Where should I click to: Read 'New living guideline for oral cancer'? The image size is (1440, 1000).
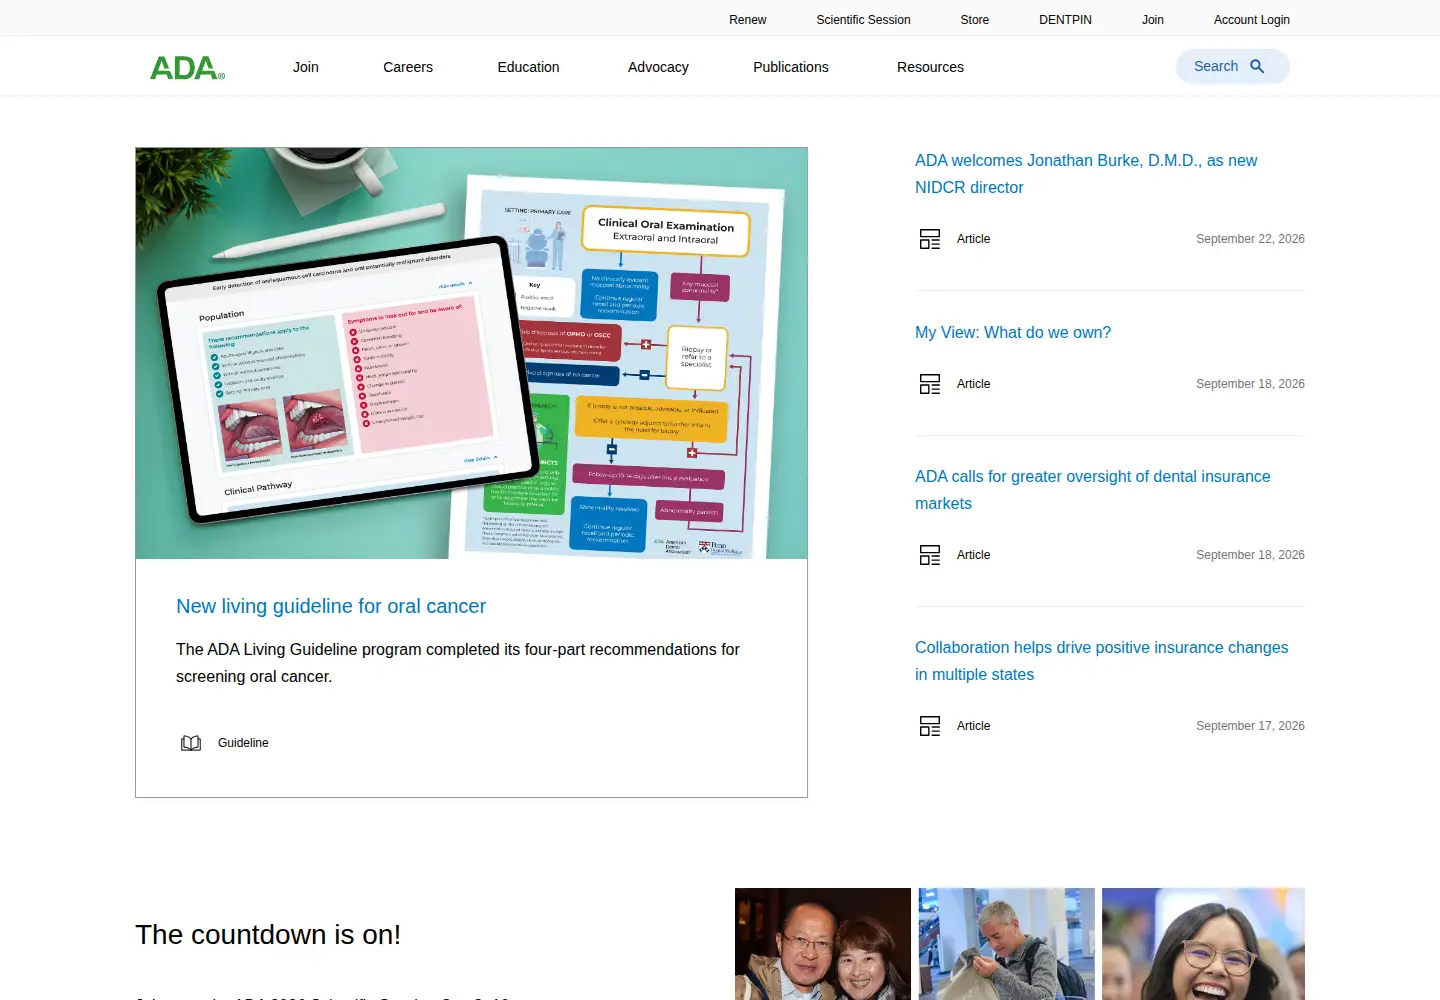[331, 606]
